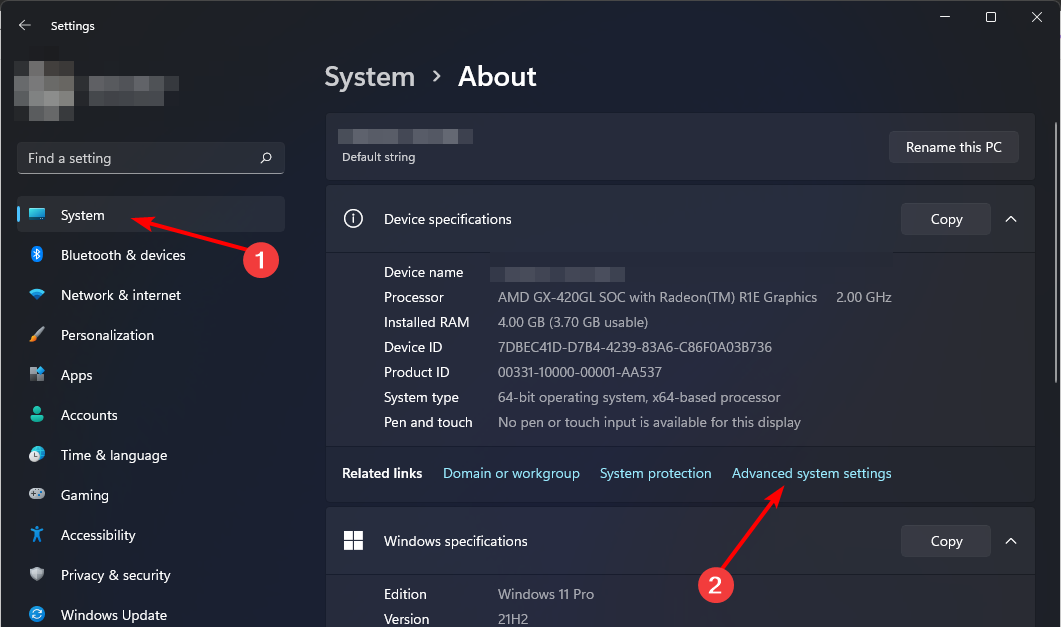Open Accessibility settings

[x=151, y=534]
